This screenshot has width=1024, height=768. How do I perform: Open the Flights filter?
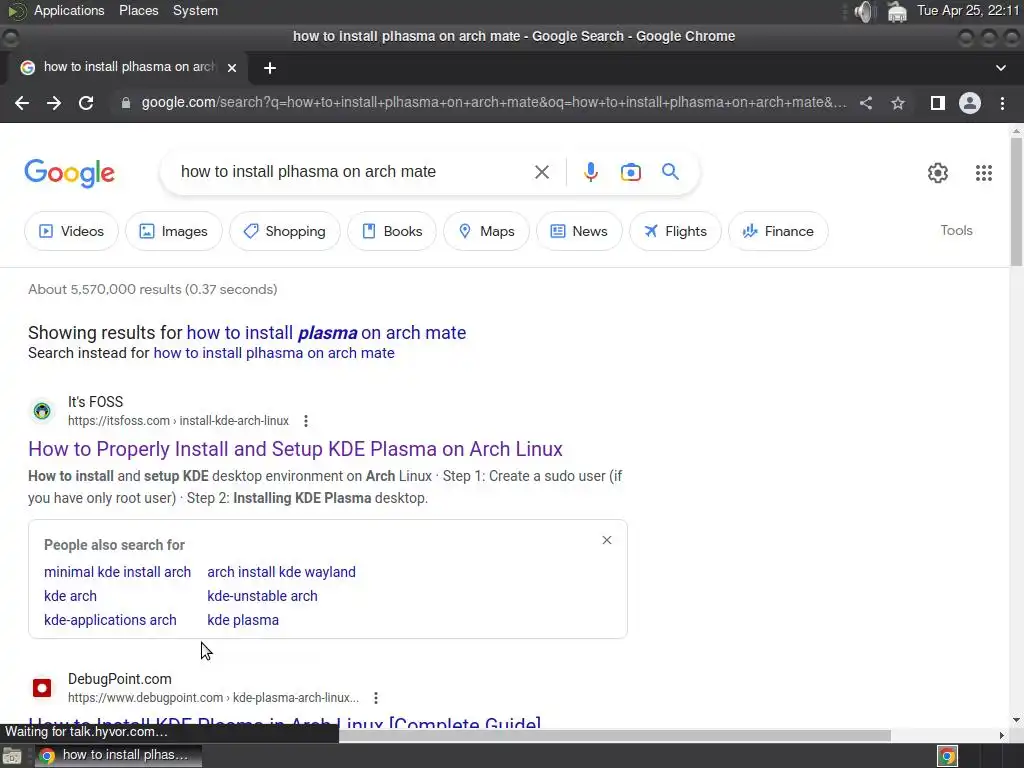click(x=675, y=231)
